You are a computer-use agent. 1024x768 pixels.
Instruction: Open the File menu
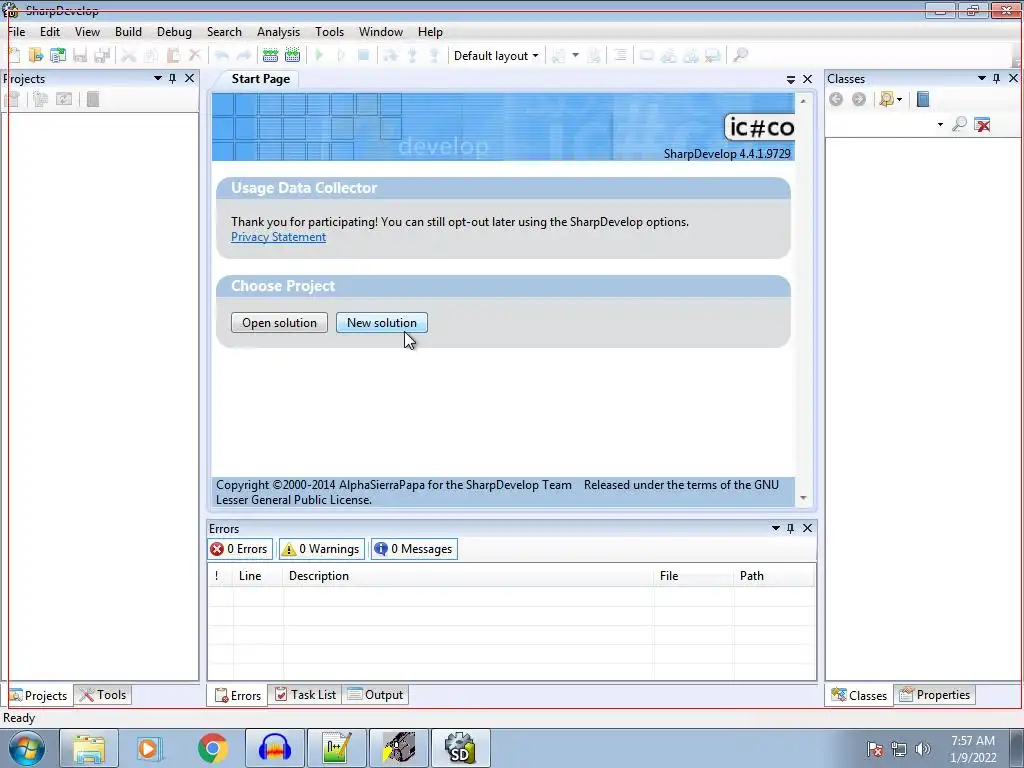click(x=16, y=32)
